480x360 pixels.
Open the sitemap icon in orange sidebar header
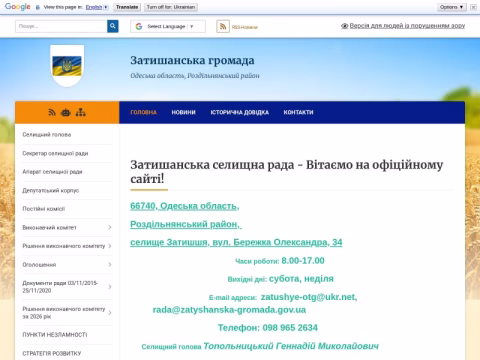pyautogui.click(x=80, y=112)
